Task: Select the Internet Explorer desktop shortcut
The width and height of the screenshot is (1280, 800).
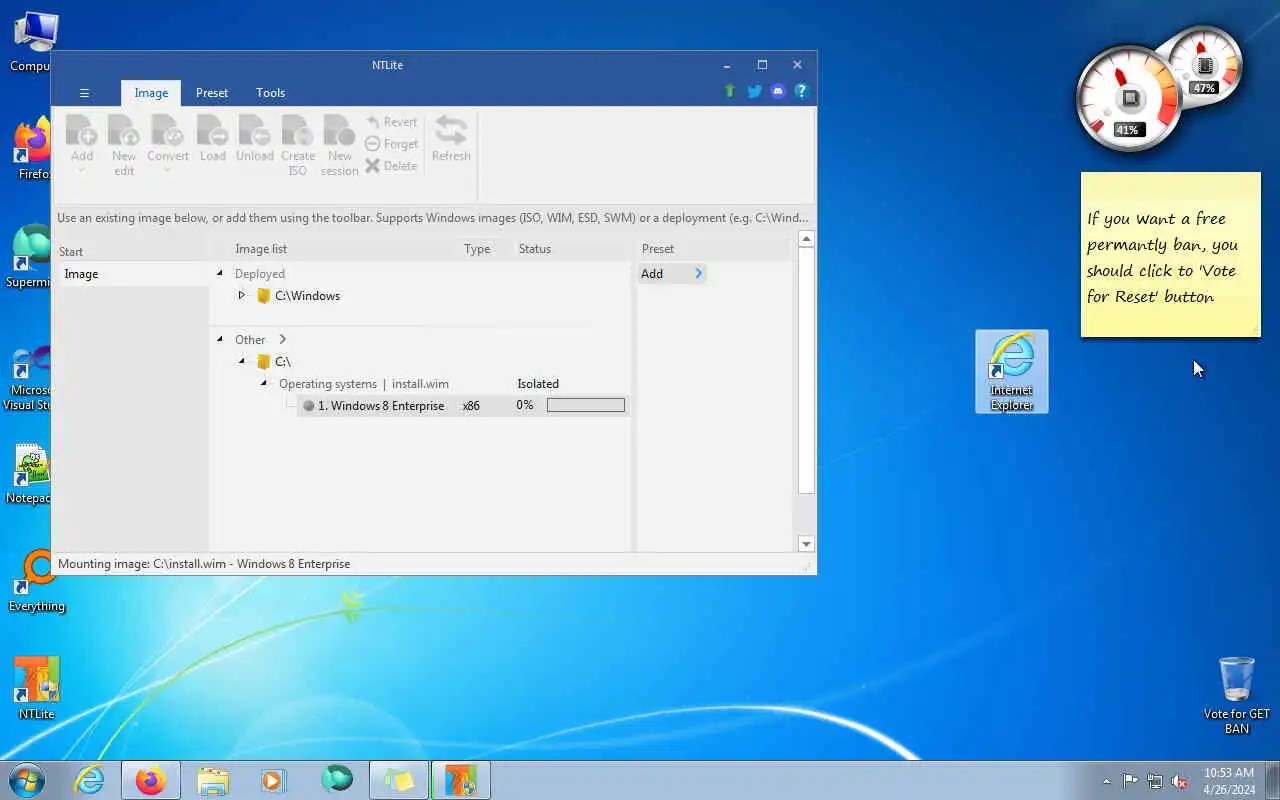Action: (1012, 371)
